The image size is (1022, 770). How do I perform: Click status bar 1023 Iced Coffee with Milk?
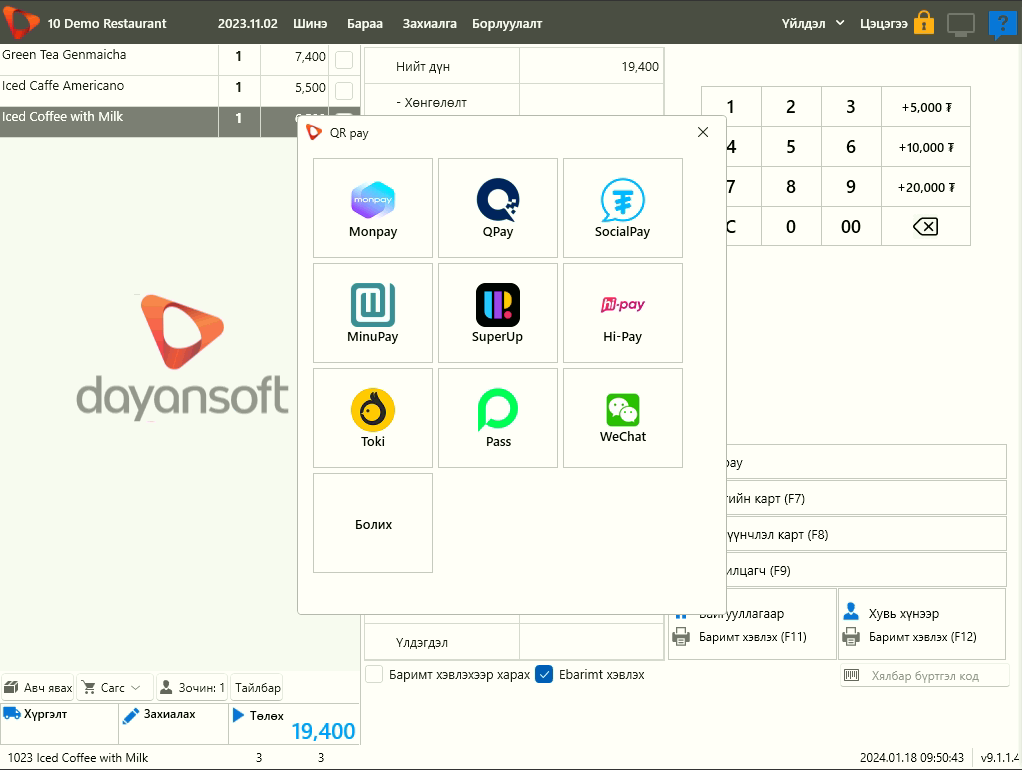point(78,757)
